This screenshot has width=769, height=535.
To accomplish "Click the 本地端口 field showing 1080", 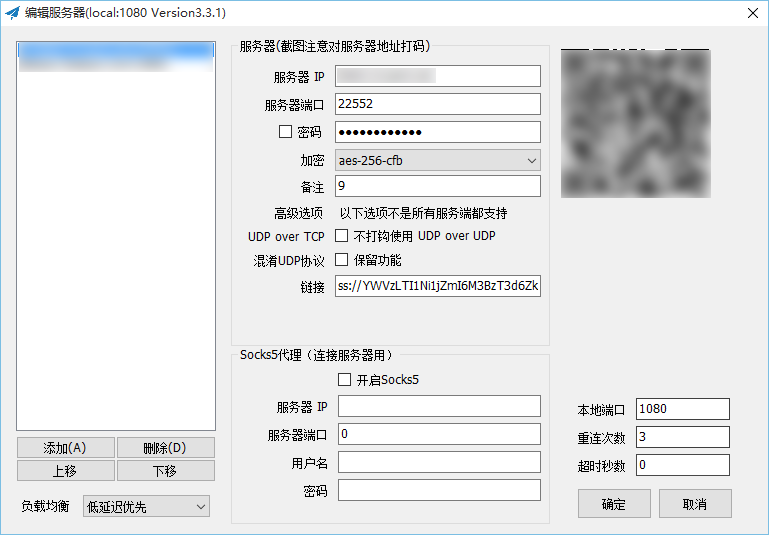I will pos(682,409).
